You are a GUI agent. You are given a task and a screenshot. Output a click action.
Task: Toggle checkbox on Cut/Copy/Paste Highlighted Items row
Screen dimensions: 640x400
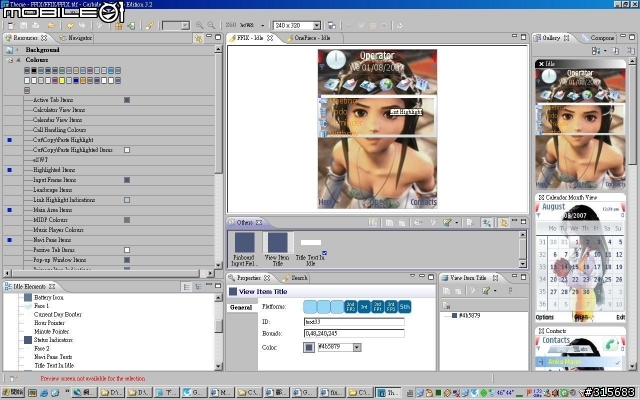click(x=127, y=150)
